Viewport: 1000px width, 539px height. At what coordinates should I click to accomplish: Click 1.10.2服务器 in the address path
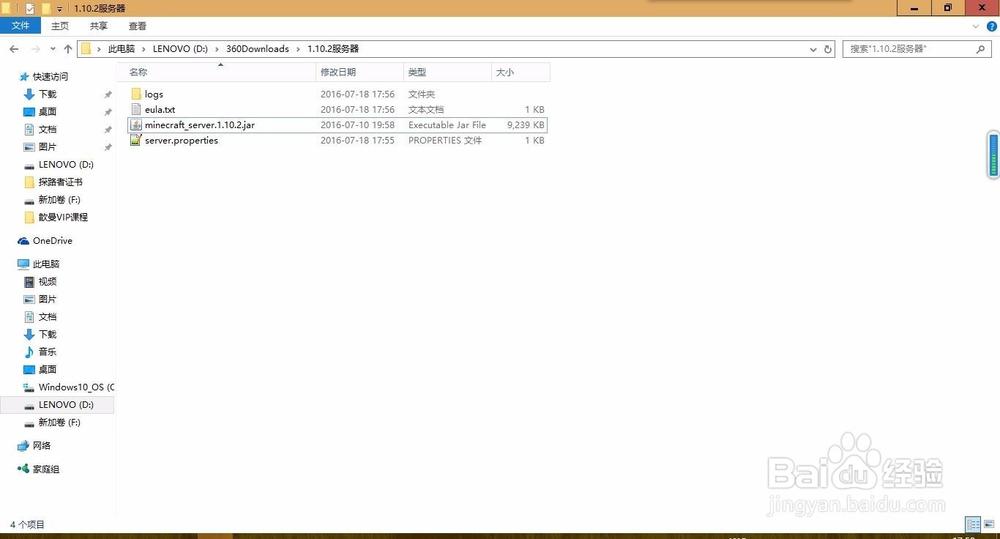click(x=333, y=48)
